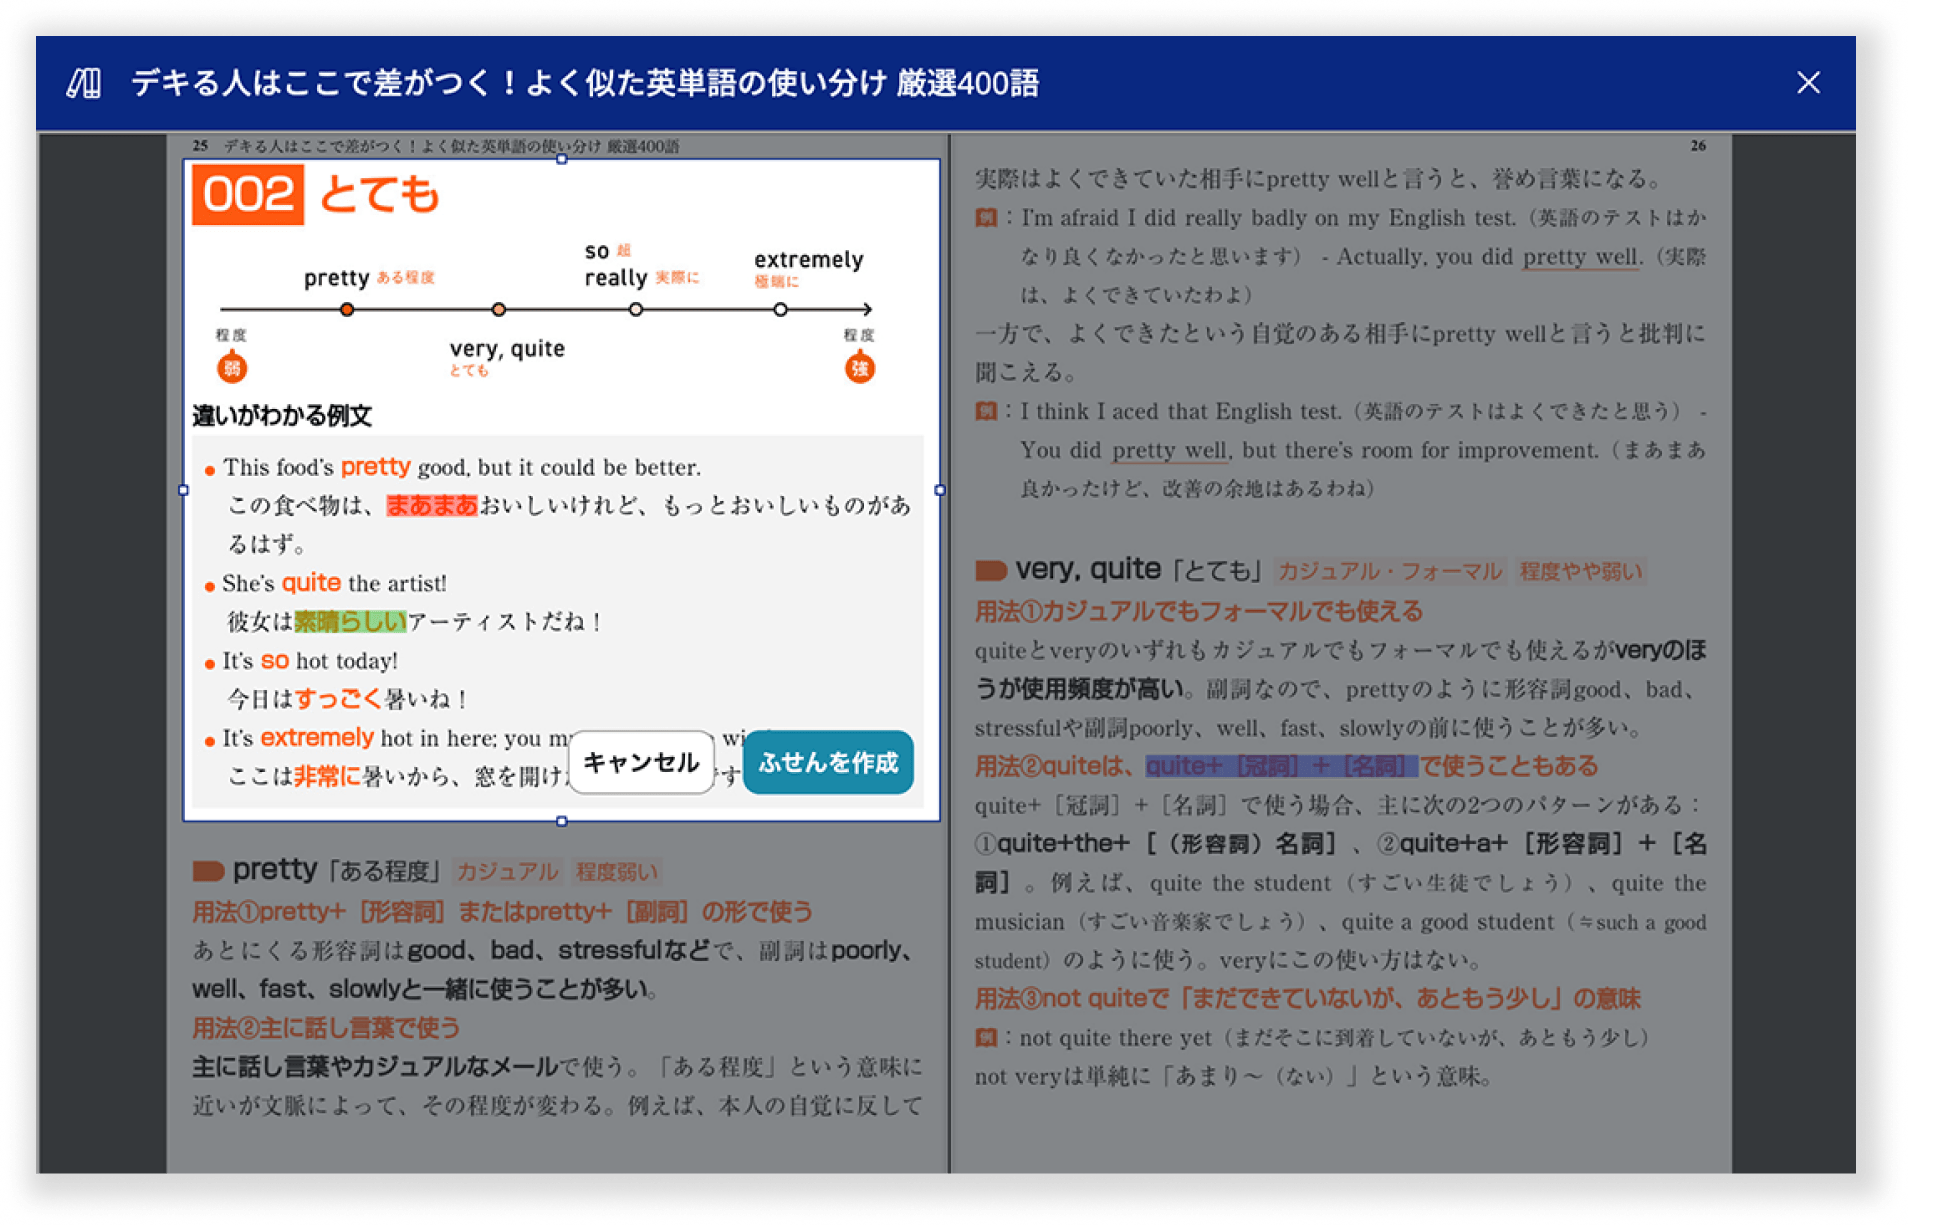The height and width of the screenshot is (1226, 1936).
Task: Click the book icon in the title bar
Action: click(x=84, y=84)
